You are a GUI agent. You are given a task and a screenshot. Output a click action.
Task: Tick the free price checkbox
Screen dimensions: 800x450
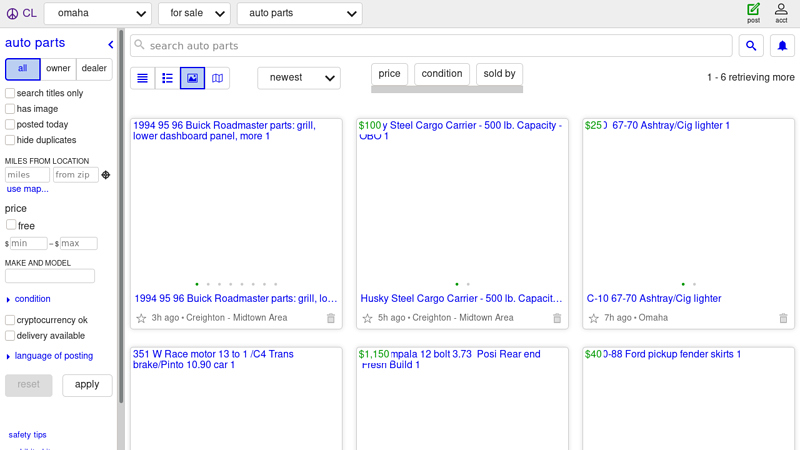click(11, 224)
